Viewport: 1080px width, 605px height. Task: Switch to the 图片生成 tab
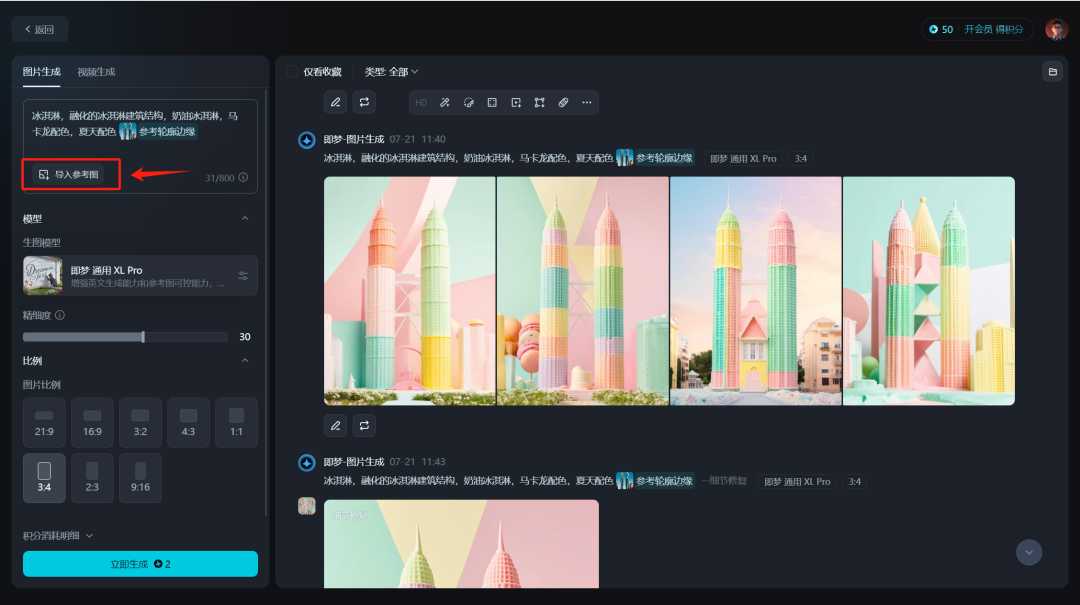40,72
